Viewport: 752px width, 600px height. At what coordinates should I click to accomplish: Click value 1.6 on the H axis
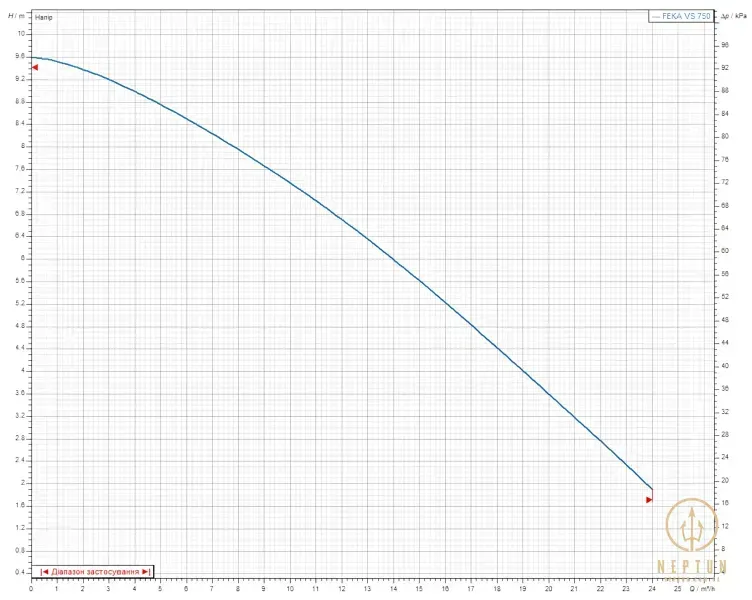coord(20,506)
